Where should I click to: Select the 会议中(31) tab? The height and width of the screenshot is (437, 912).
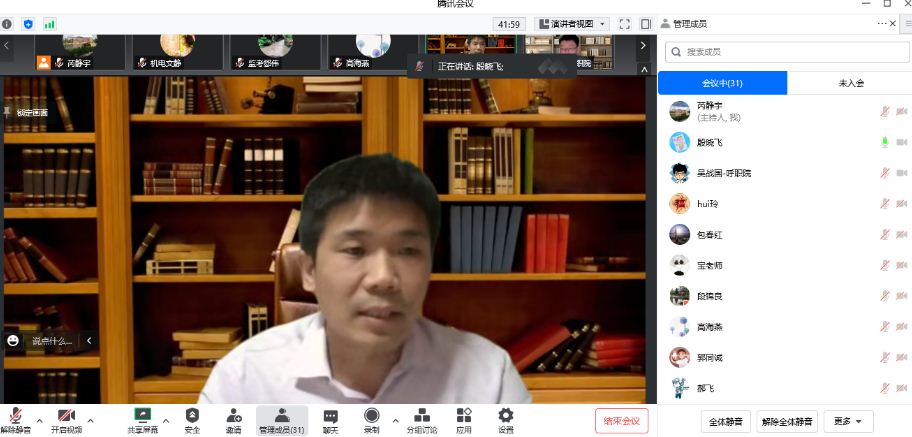pos(722,84)
